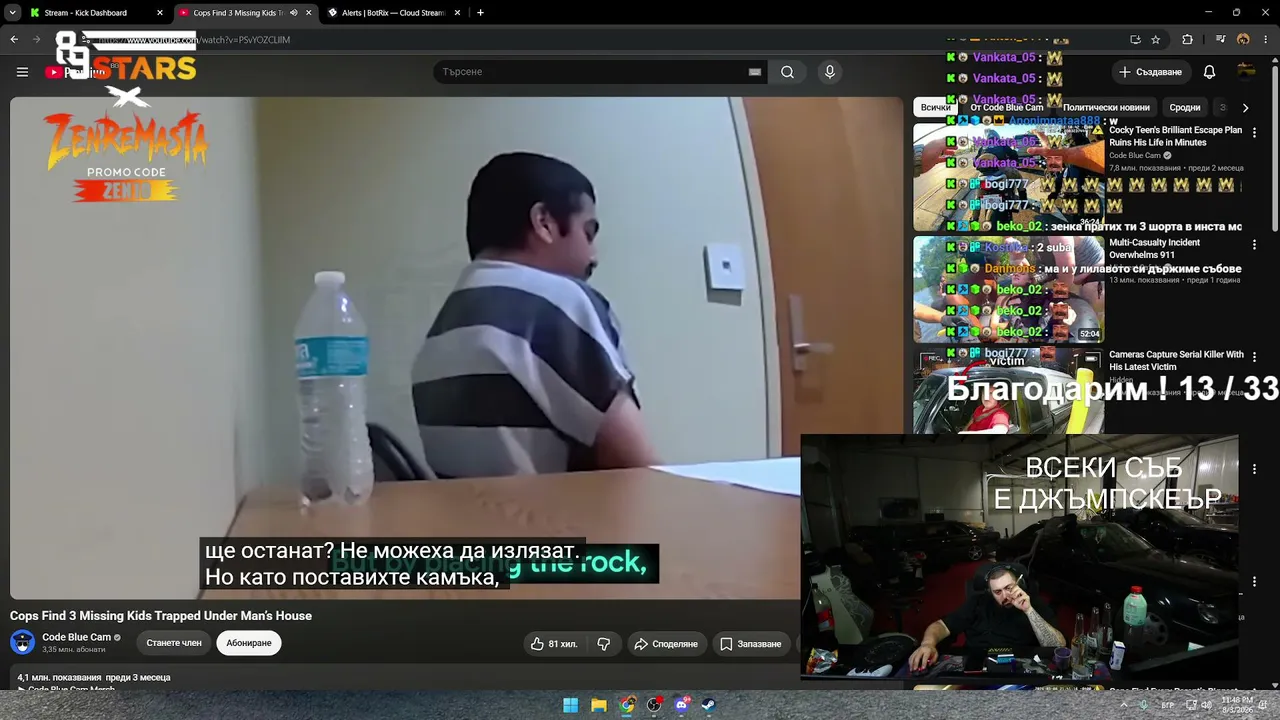Screen dimensions: 1280x720
Task: Show hidden system tray icons
Action: 1124,705
